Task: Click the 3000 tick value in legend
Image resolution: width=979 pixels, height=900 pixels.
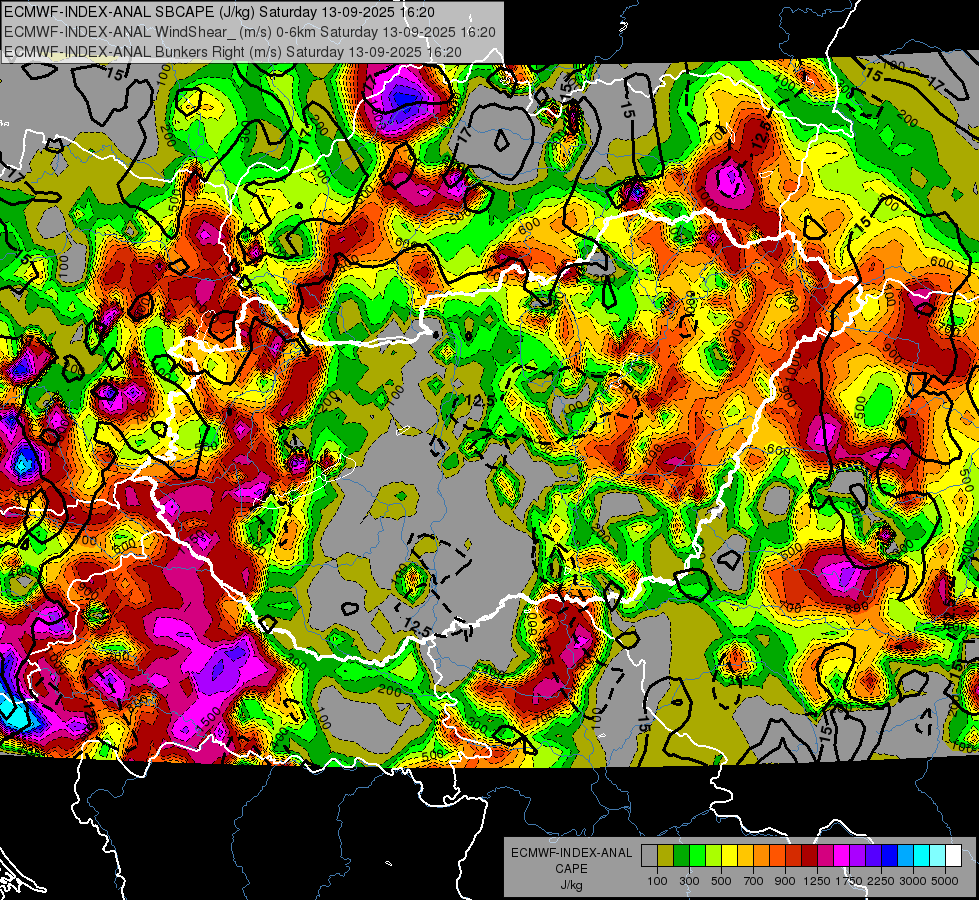Action: coord(913,881)
